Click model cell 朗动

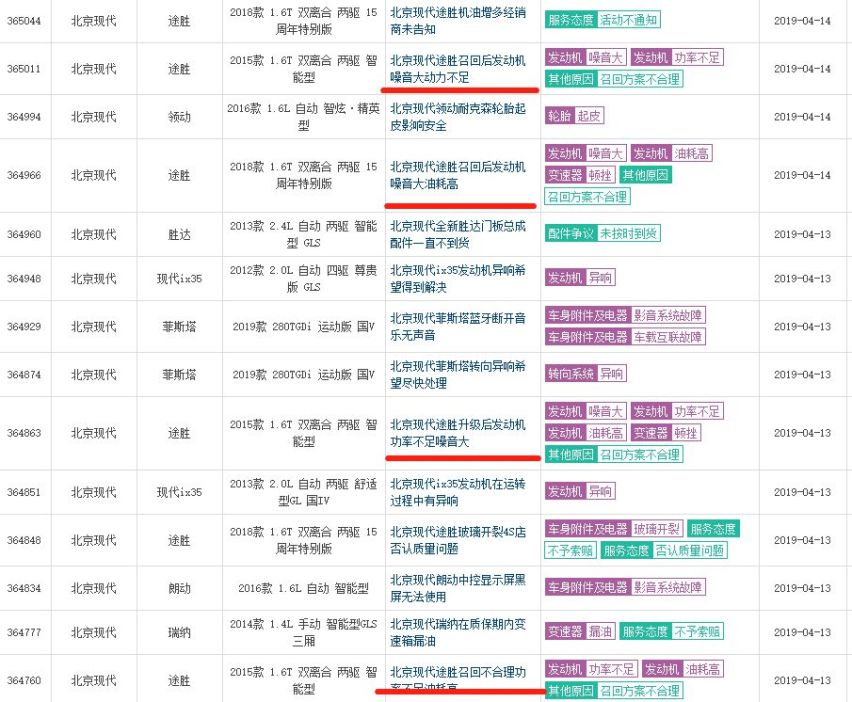coord(179,588)
